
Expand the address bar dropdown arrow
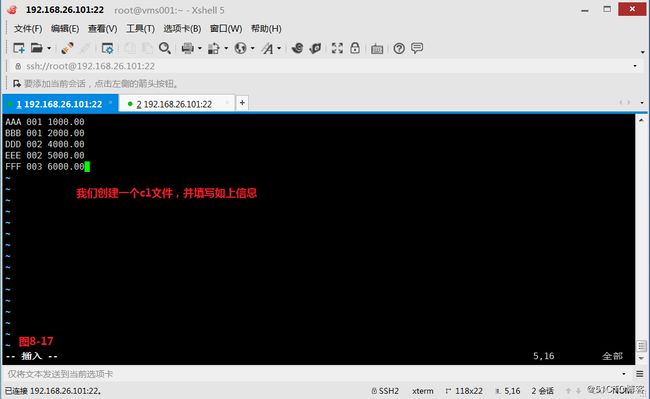635,66
